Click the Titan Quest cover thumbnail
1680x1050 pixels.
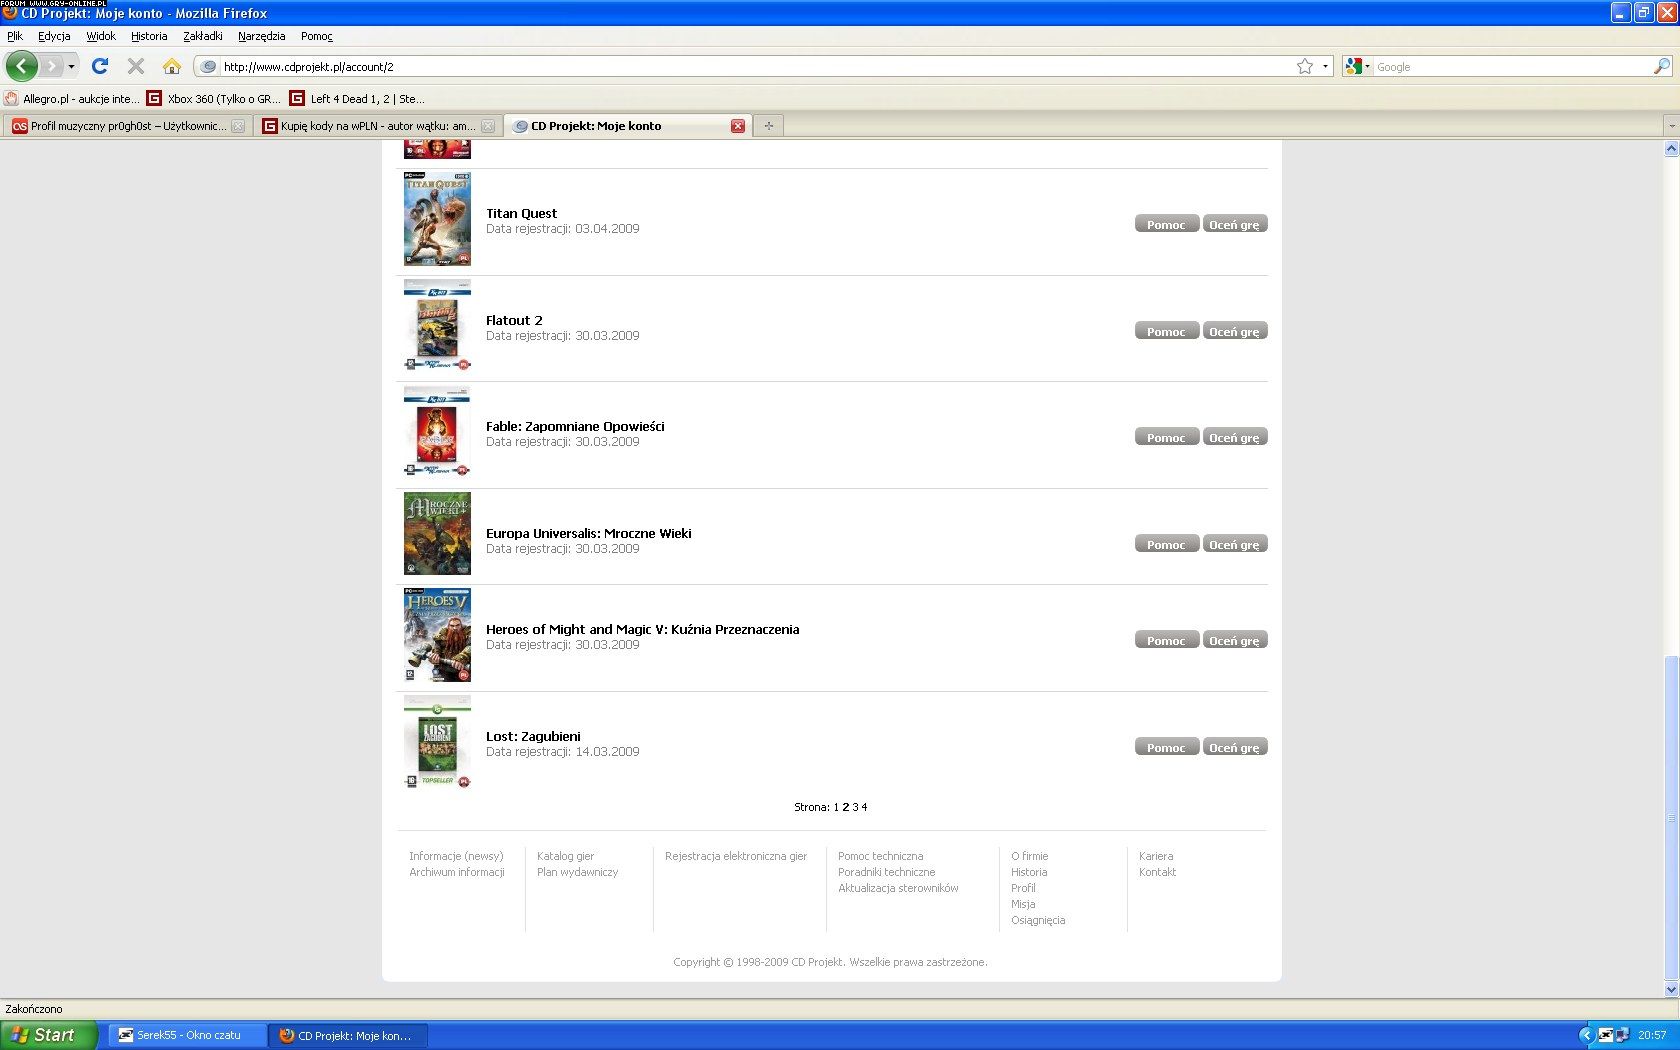point(437,219)
